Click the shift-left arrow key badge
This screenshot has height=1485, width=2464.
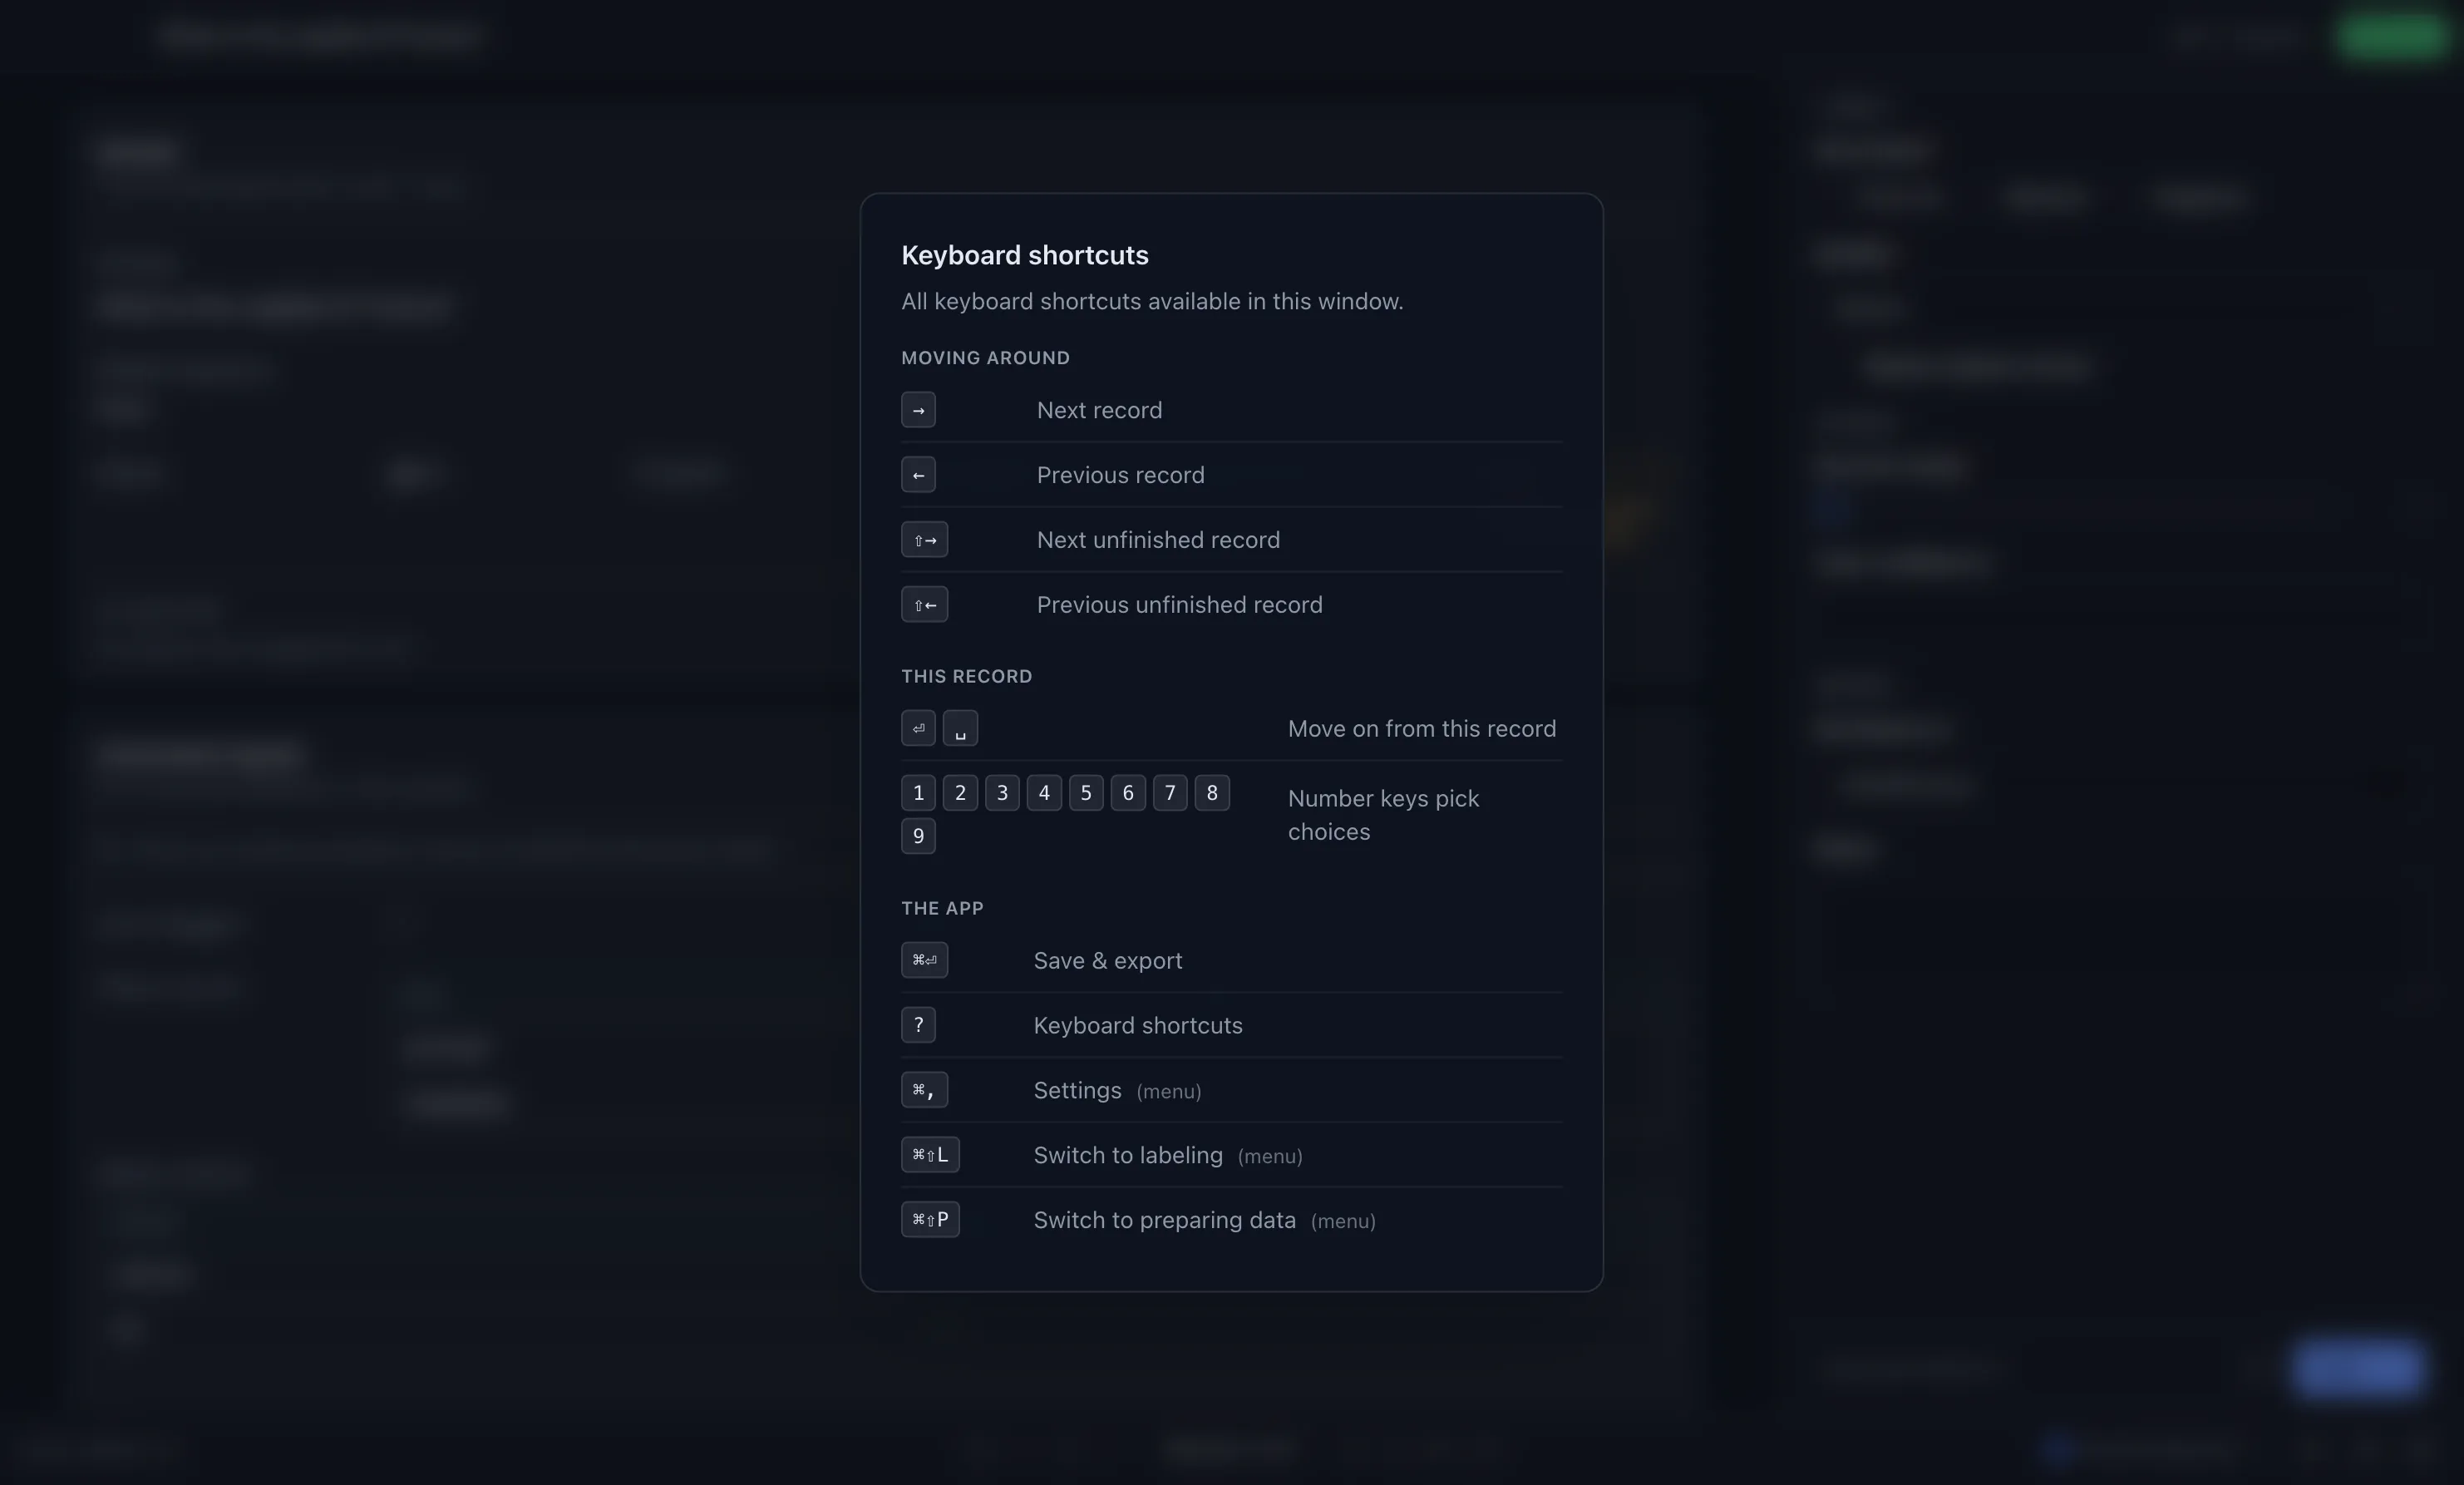(x=924, y=605)
